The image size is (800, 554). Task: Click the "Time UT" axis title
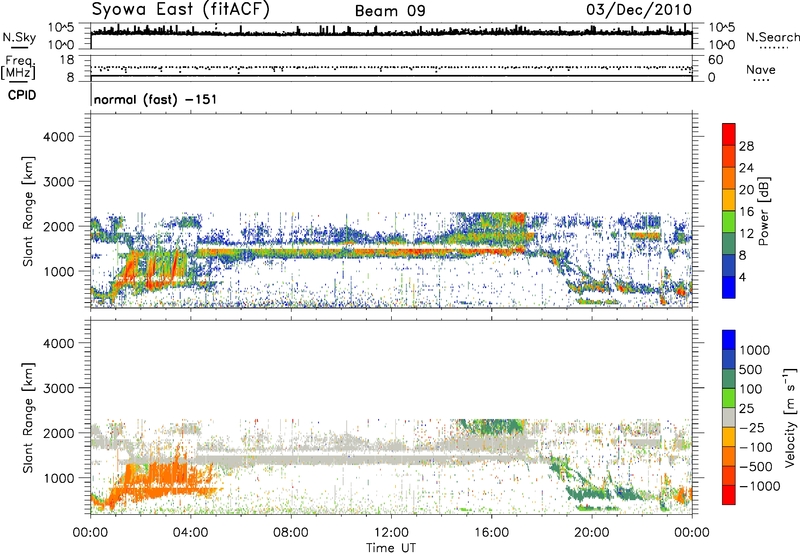coord(391,547)
